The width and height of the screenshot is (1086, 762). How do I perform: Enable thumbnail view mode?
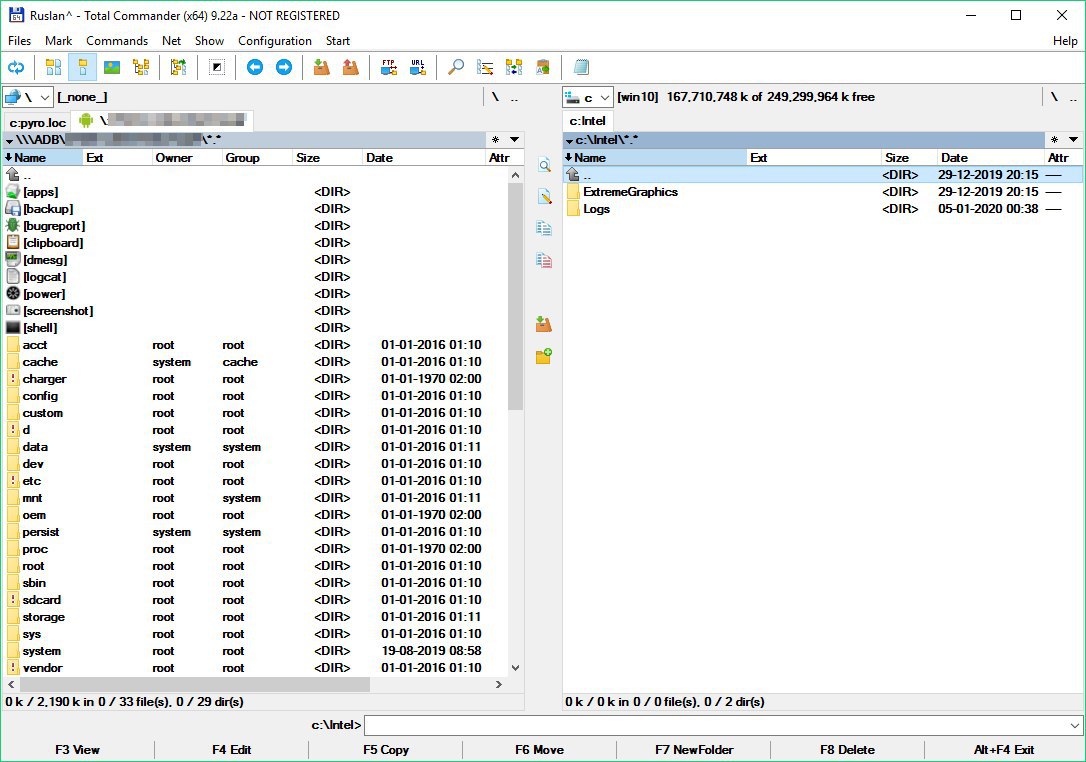pyautogui.click(x=112, y=67)
